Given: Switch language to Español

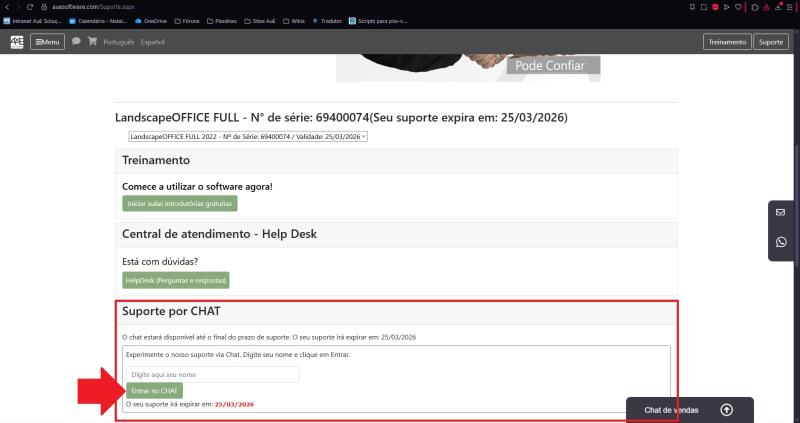Looking at the screenshot, I should point(152,42).
